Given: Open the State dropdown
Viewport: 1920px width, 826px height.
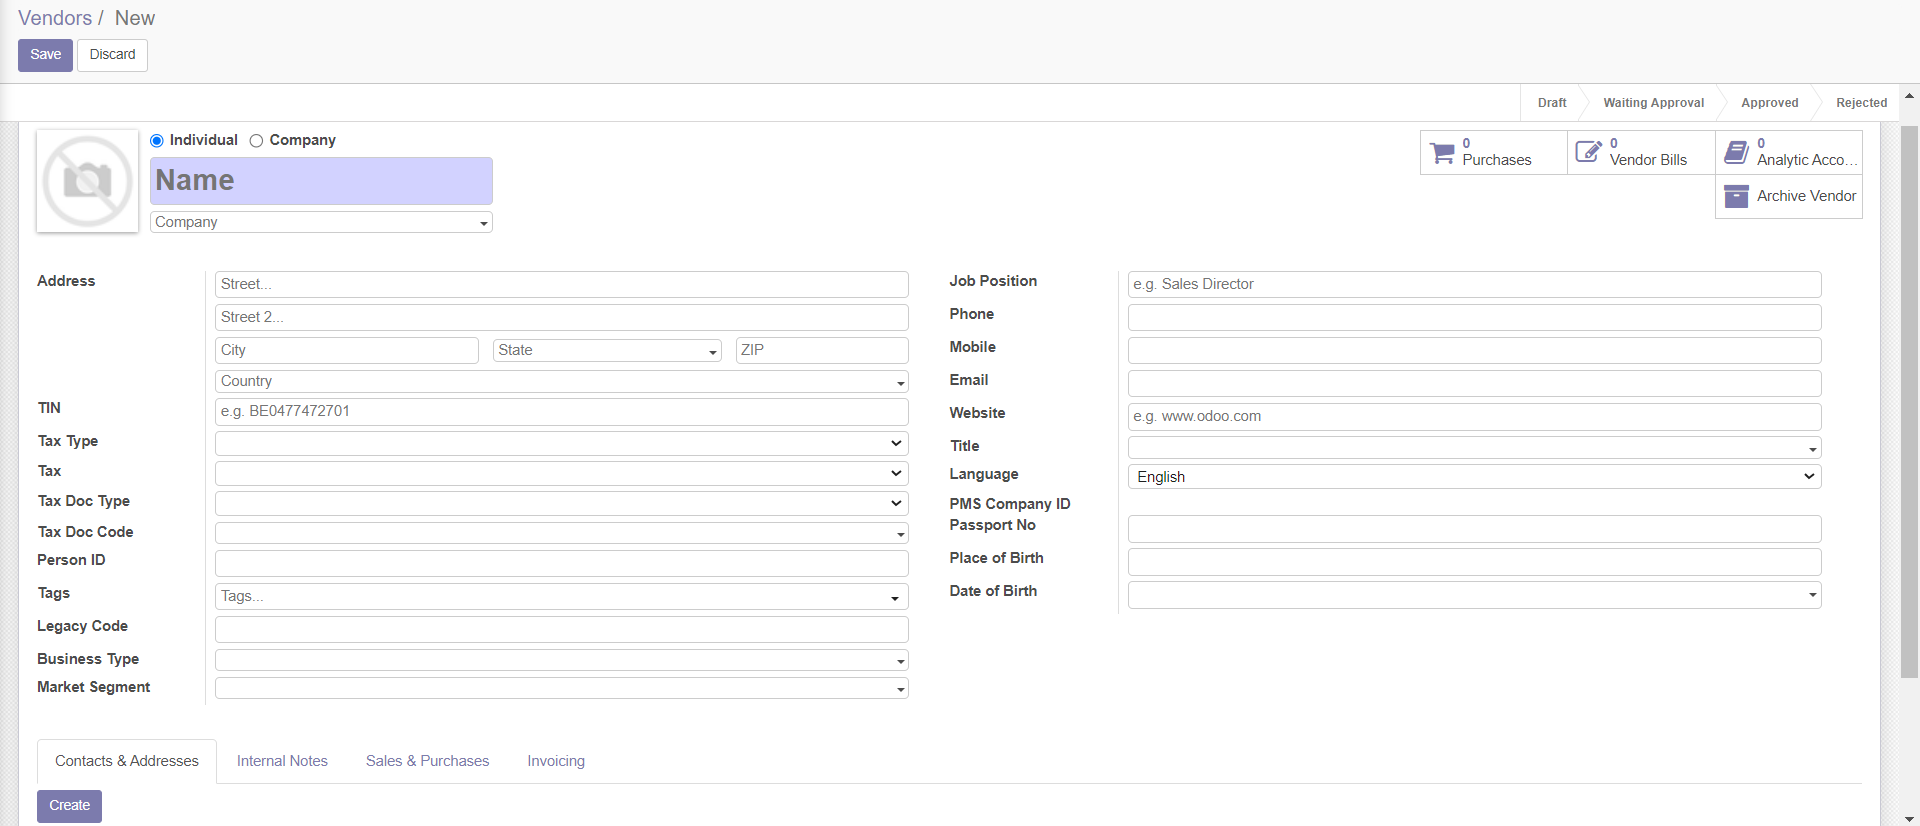Looking at the screenshot, I should tap(607, 350).
